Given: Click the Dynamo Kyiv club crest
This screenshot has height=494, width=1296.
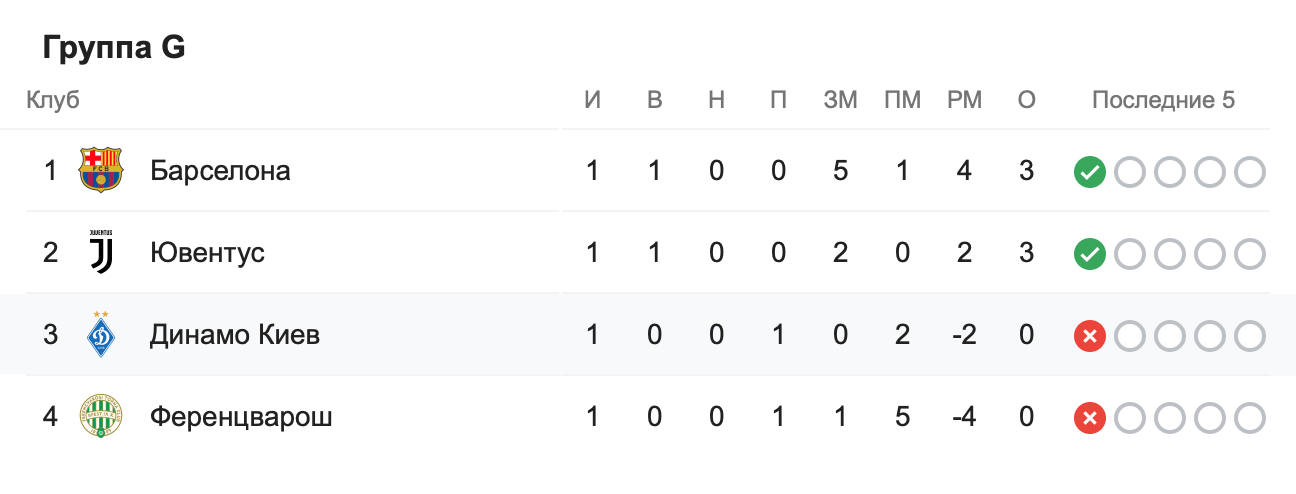Looking at the screenshot, I should click(x=100, y=334).
